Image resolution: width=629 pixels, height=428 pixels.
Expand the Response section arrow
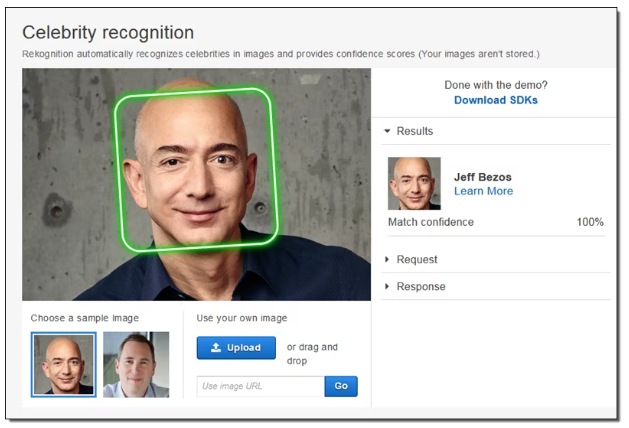(387, 286)
